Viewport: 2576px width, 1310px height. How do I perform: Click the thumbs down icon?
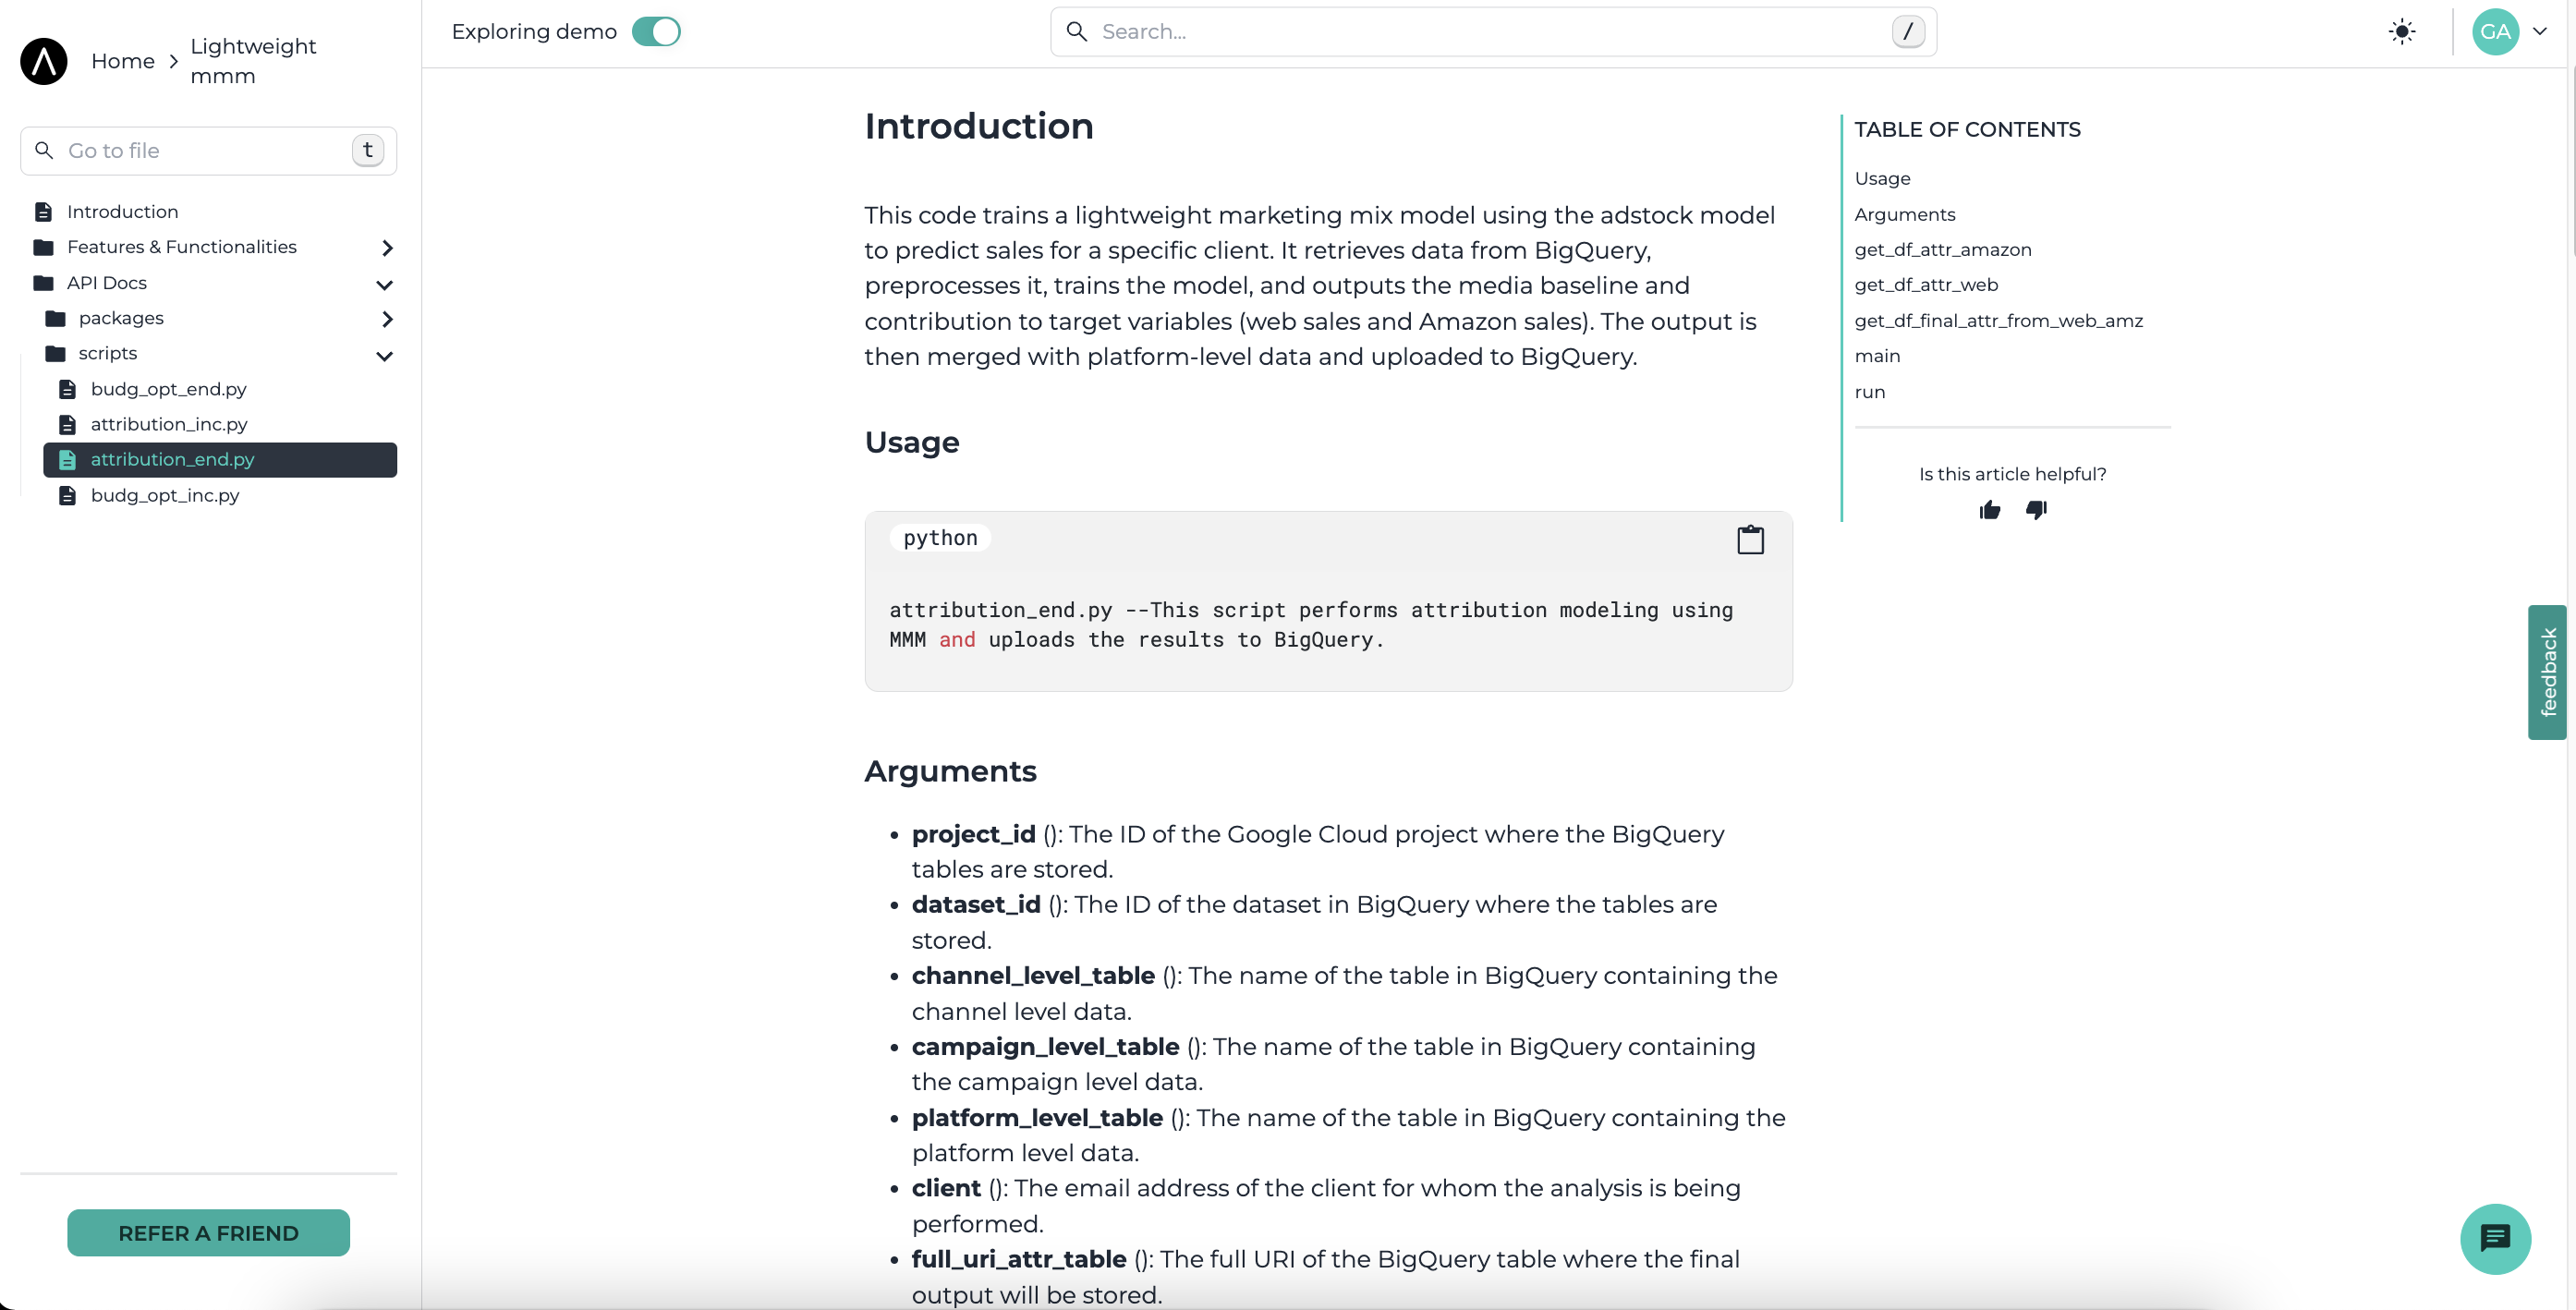click(x=2036, y=510)
